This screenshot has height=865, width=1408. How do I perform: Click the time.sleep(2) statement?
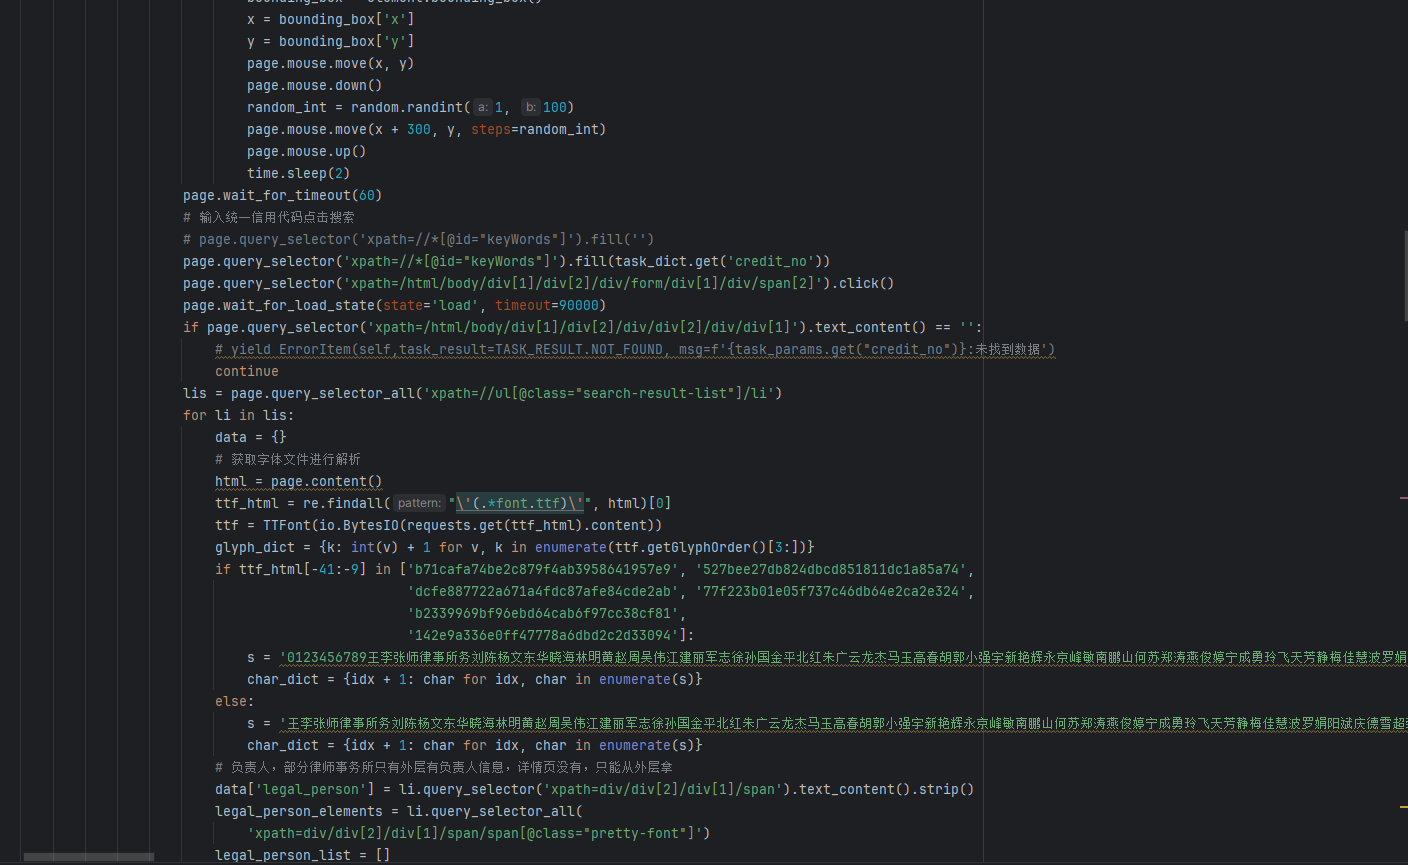pyautogui.click(x=298, y=173)
